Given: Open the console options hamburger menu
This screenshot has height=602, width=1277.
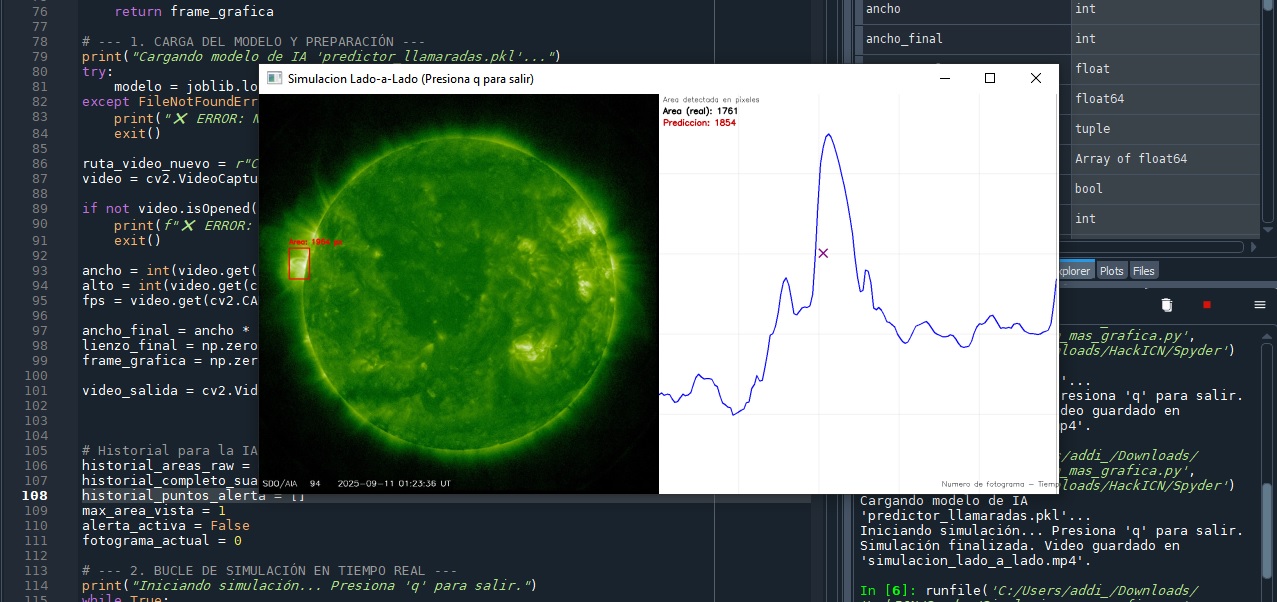Looking at the screenshot, I should [1261, 306].
